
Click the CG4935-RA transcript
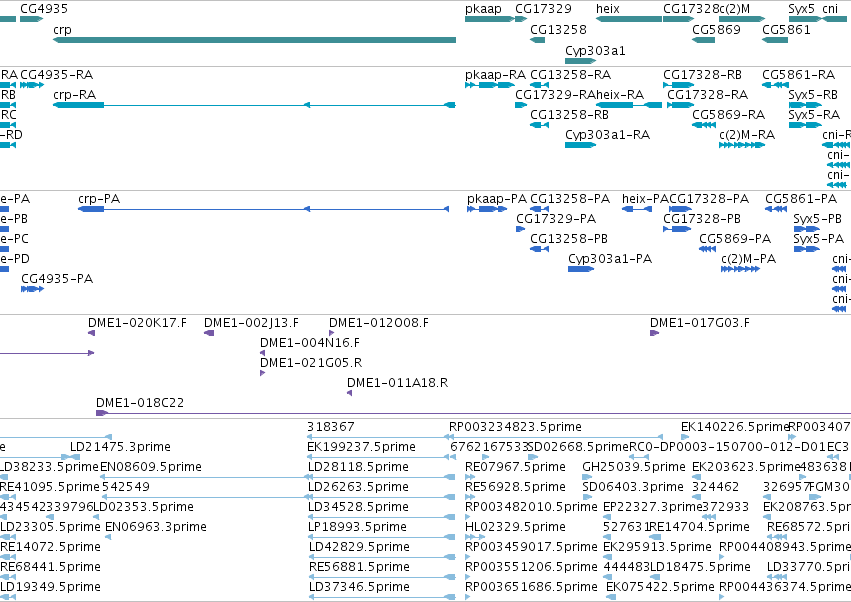(32, 85)
